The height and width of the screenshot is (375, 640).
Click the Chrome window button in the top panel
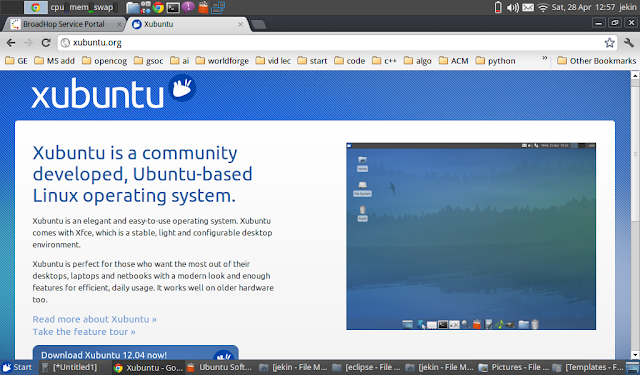point(36,7)
